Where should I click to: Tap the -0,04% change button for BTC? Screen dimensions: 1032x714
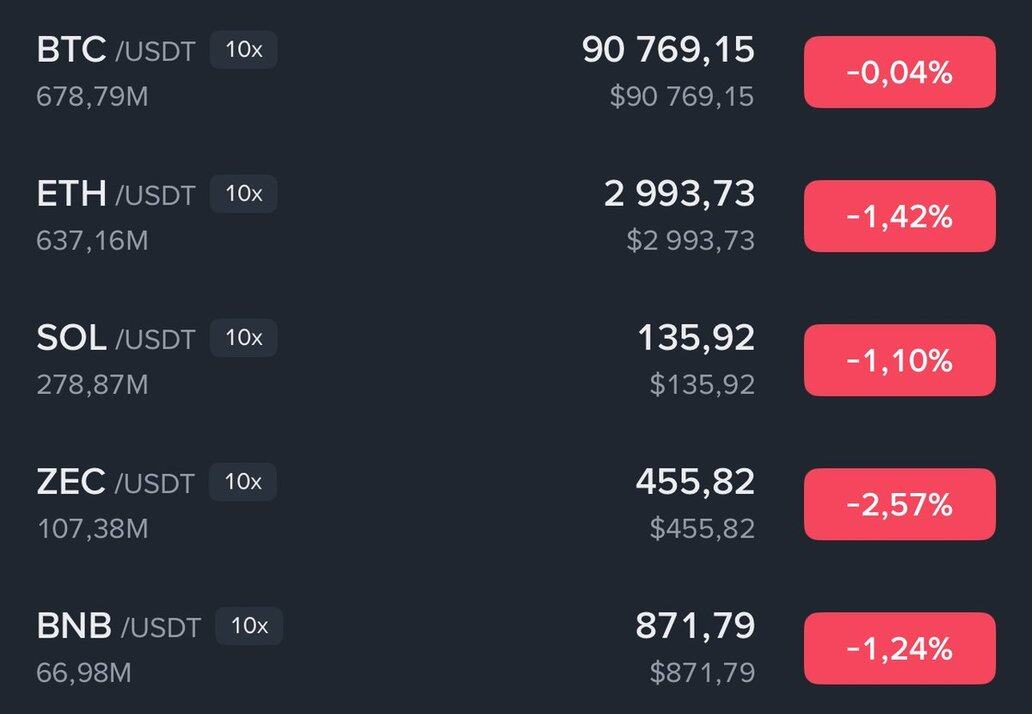tap(899, 72)
